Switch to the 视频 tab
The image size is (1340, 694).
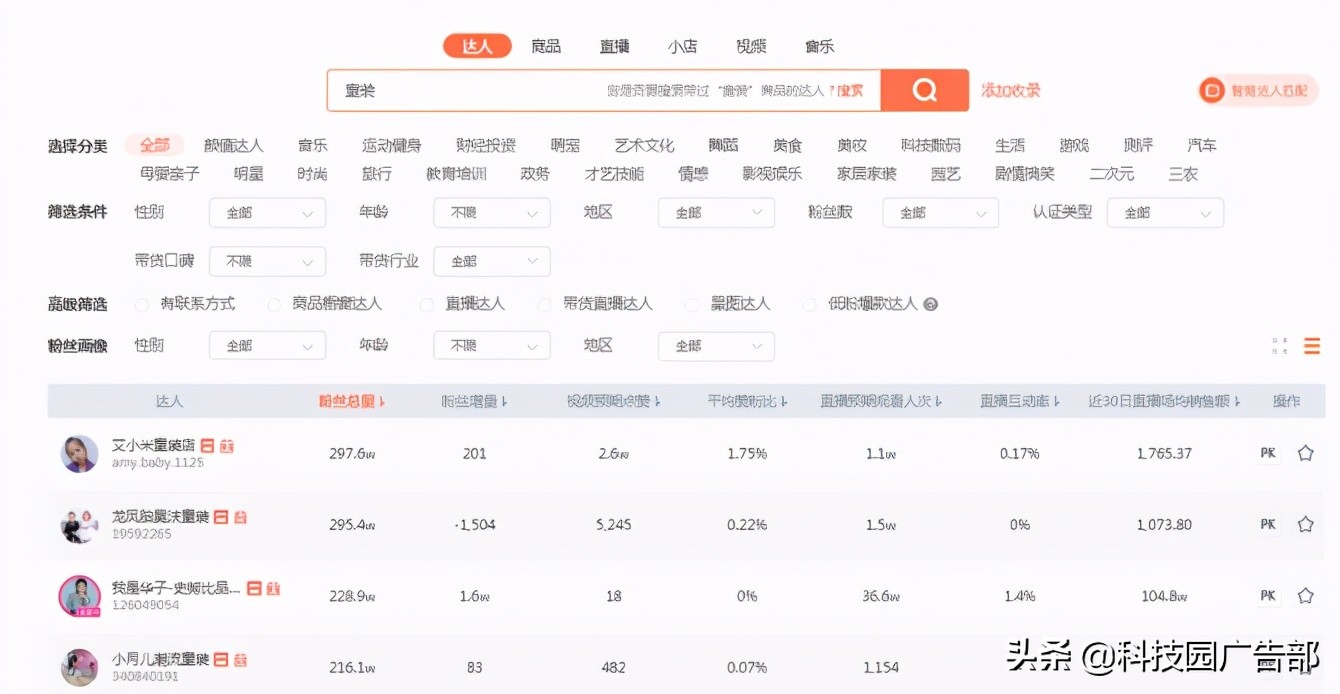(x=749, y=45)
